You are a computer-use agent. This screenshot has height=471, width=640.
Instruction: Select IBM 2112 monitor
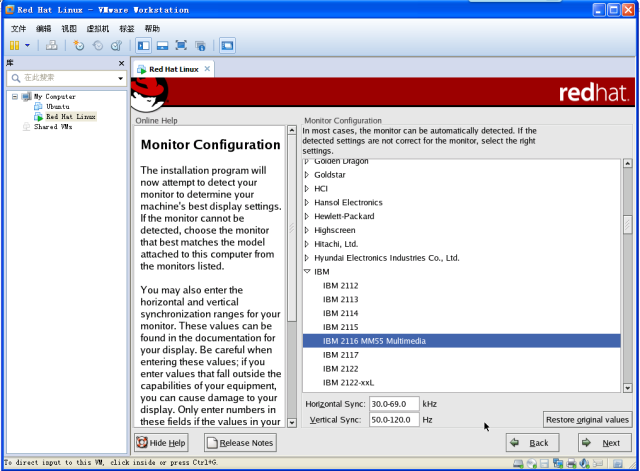pos(461,286)
